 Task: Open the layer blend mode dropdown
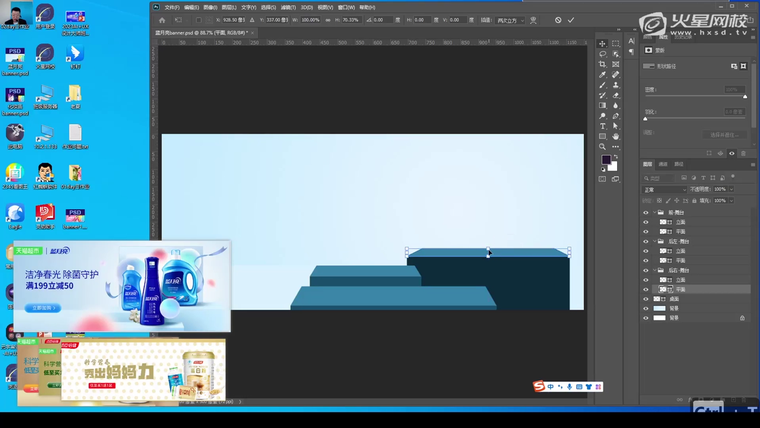[x=664, y=189]
